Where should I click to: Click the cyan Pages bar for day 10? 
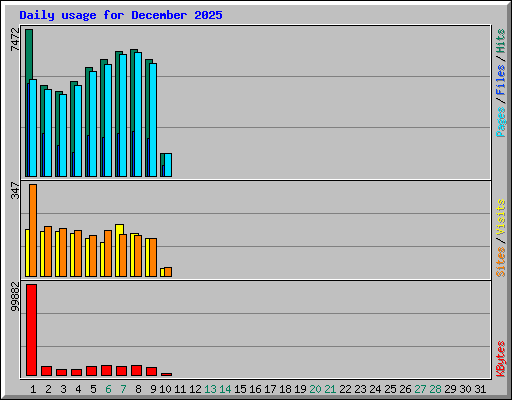pyautogui.click(x=168, y=165)
